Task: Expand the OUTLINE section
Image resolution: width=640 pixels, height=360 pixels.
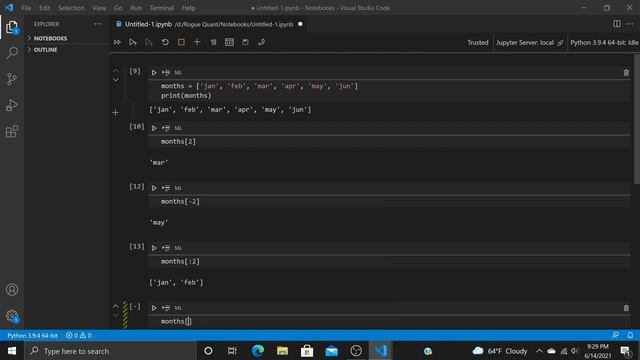Action: [x=45, y=50]
